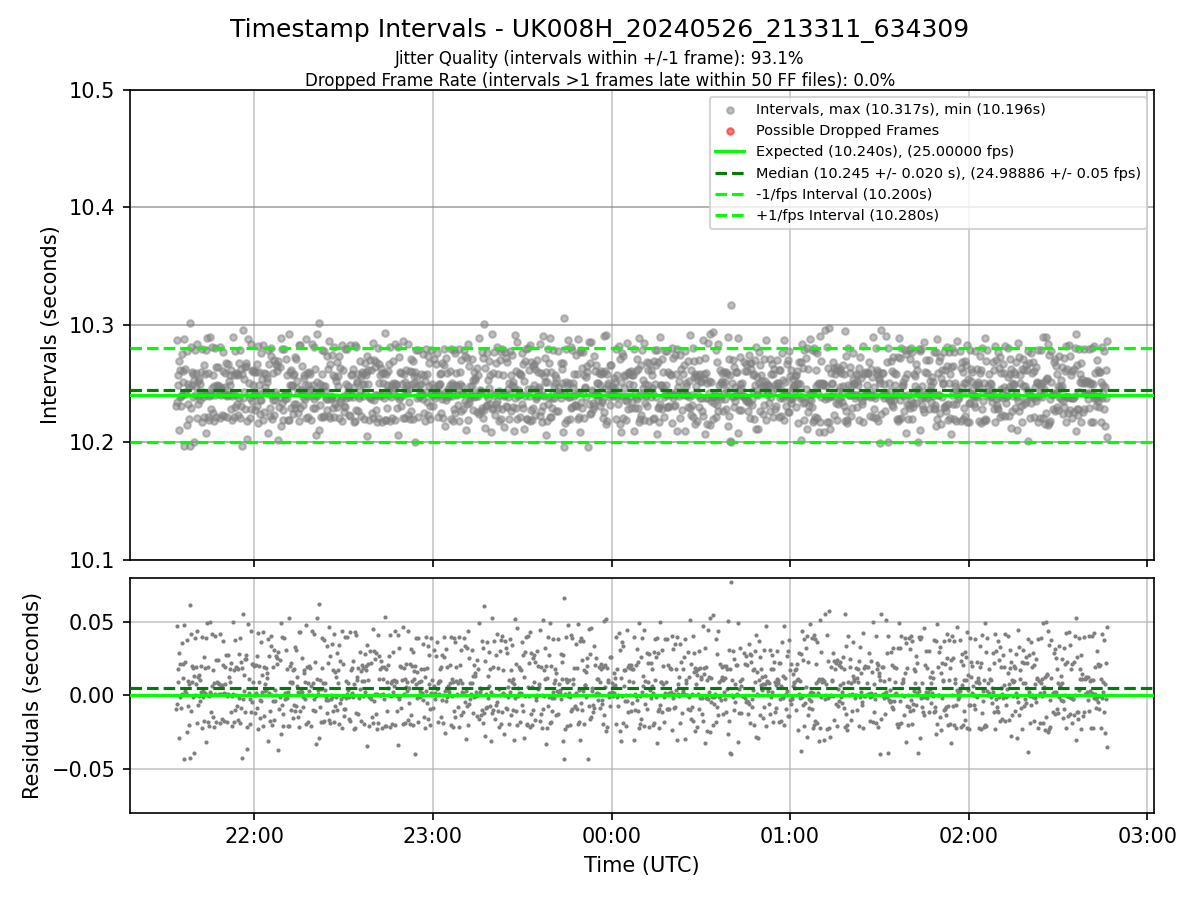Click the 'Residuals (seconds)' y-axis label
Viewport: 1200px width, 900px height.
point(32,696)
